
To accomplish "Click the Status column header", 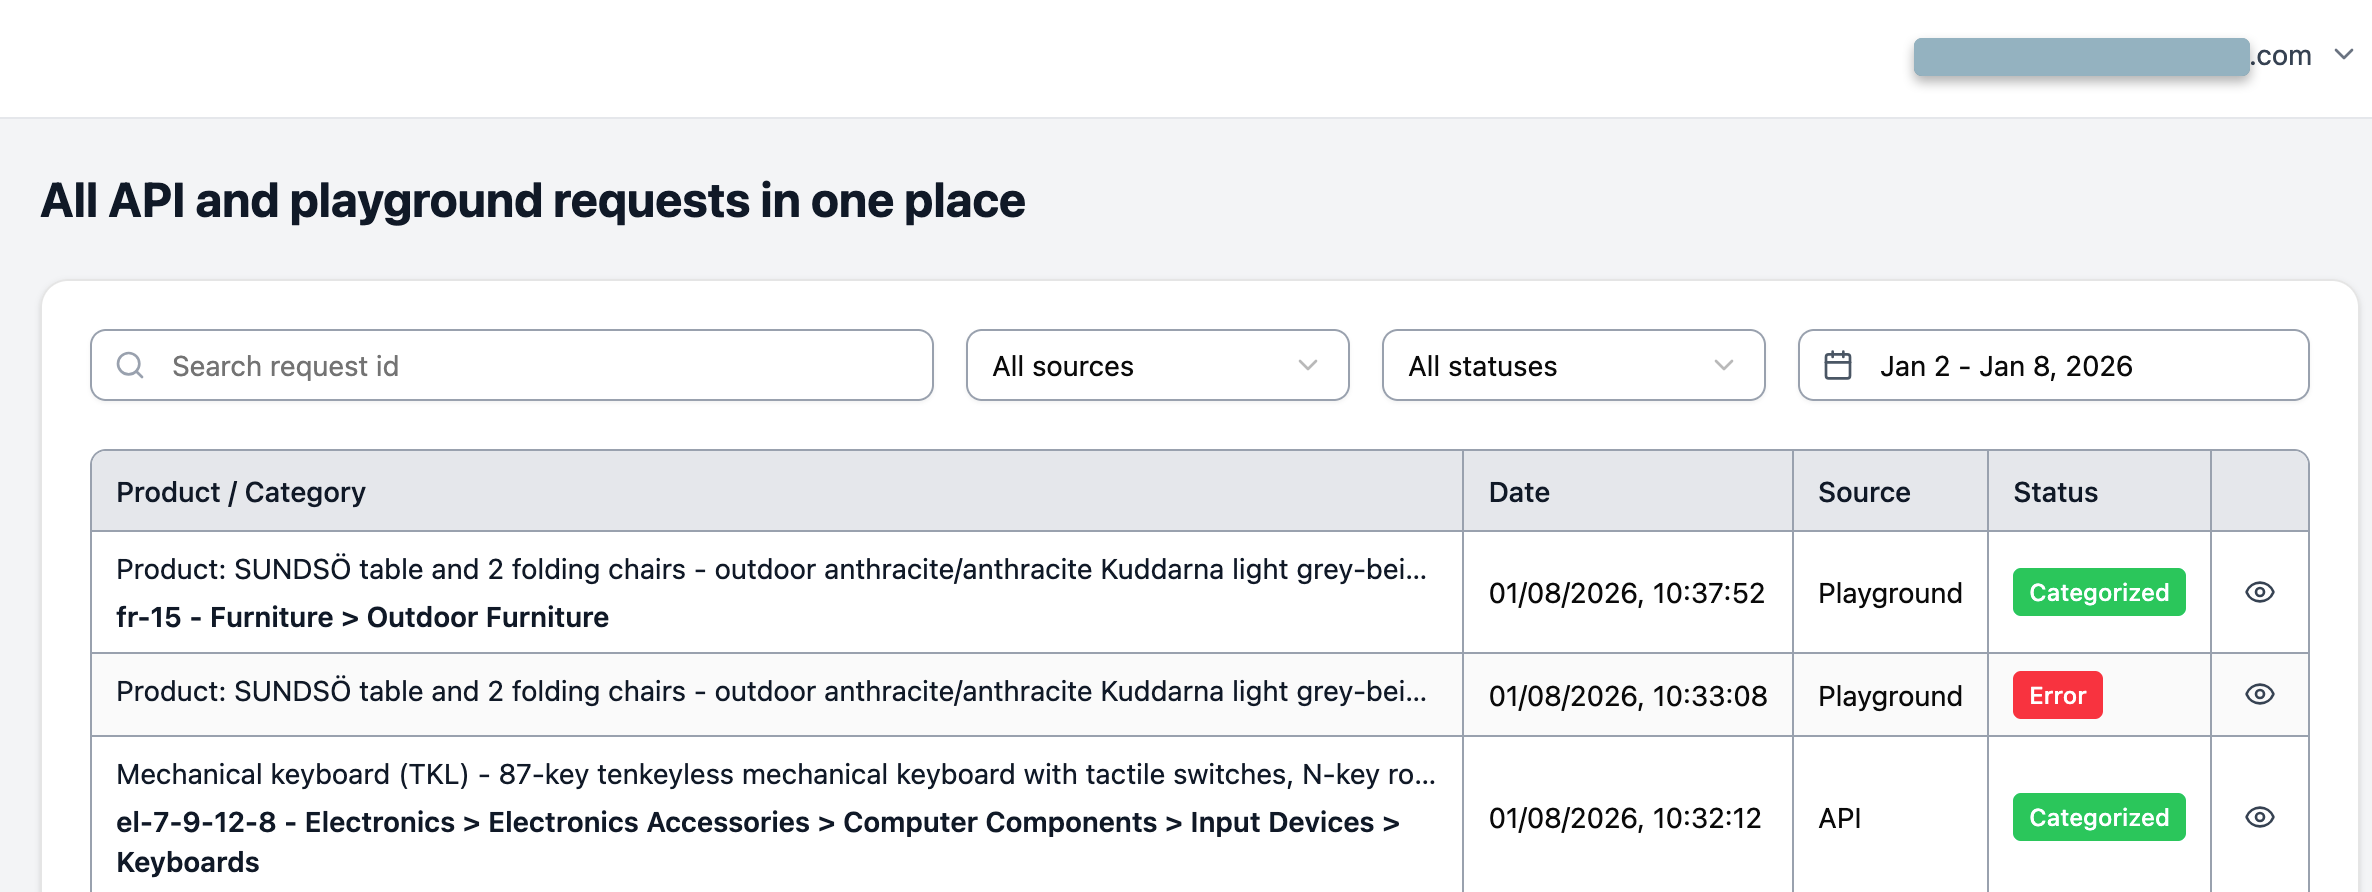I will click(2054, 491).
